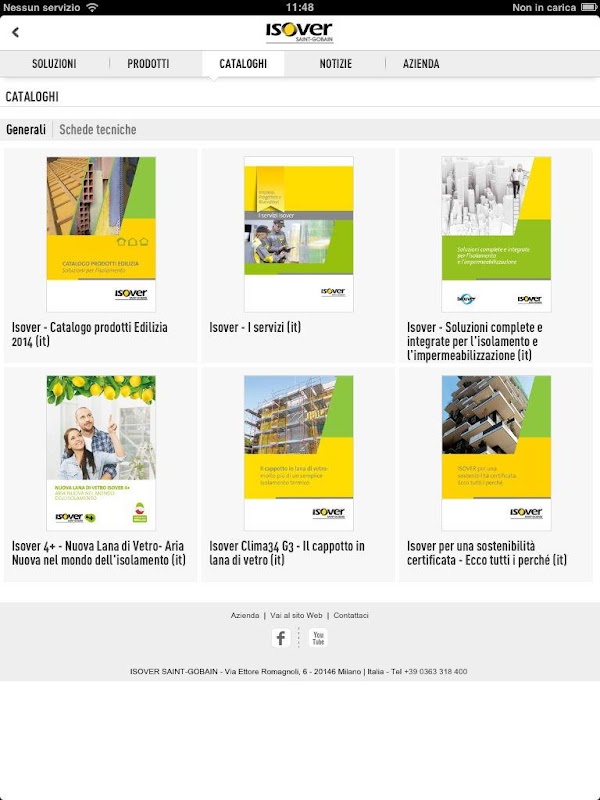Click title 'Isover - Catalogo prodotti Edilizia 2014 (it)'
Screen dimensions: 600x800
[90, 334]
